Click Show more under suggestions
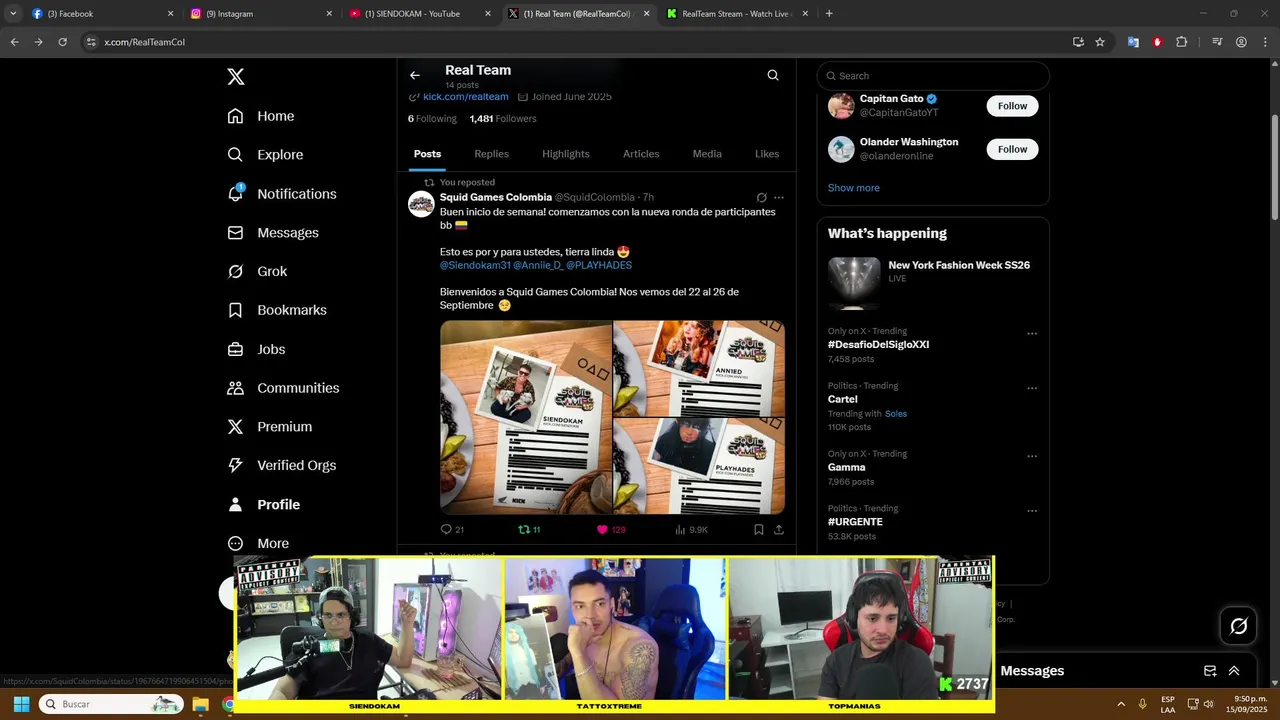This screenshot has height=720, width=1280. pyautogui.click(x=853, y=188)
